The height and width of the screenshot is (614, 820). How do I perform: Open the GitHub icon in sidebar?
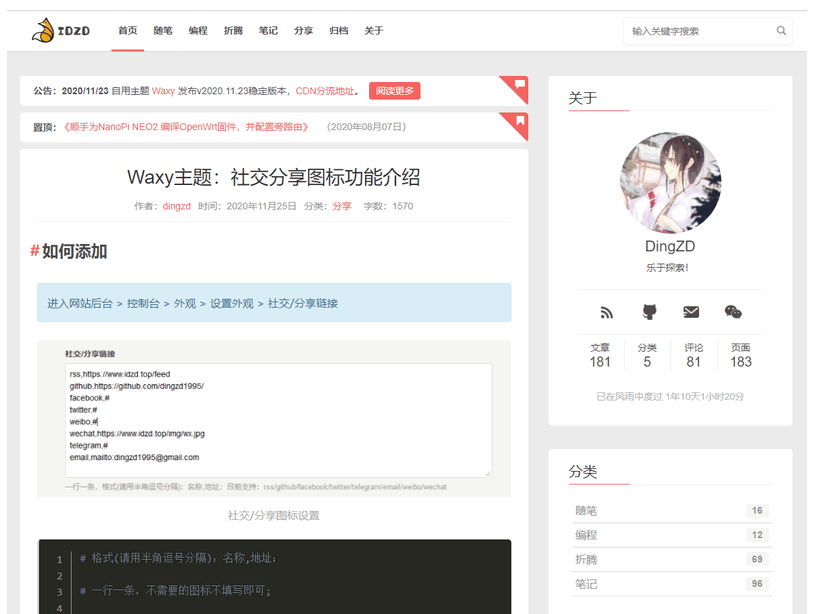(649, 312)
